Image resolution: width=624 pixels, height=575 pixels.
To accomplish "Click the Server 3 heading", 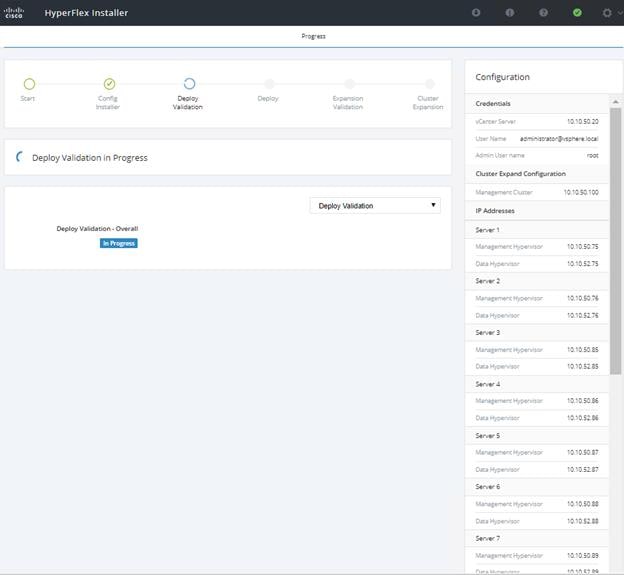I will (488, 332).
